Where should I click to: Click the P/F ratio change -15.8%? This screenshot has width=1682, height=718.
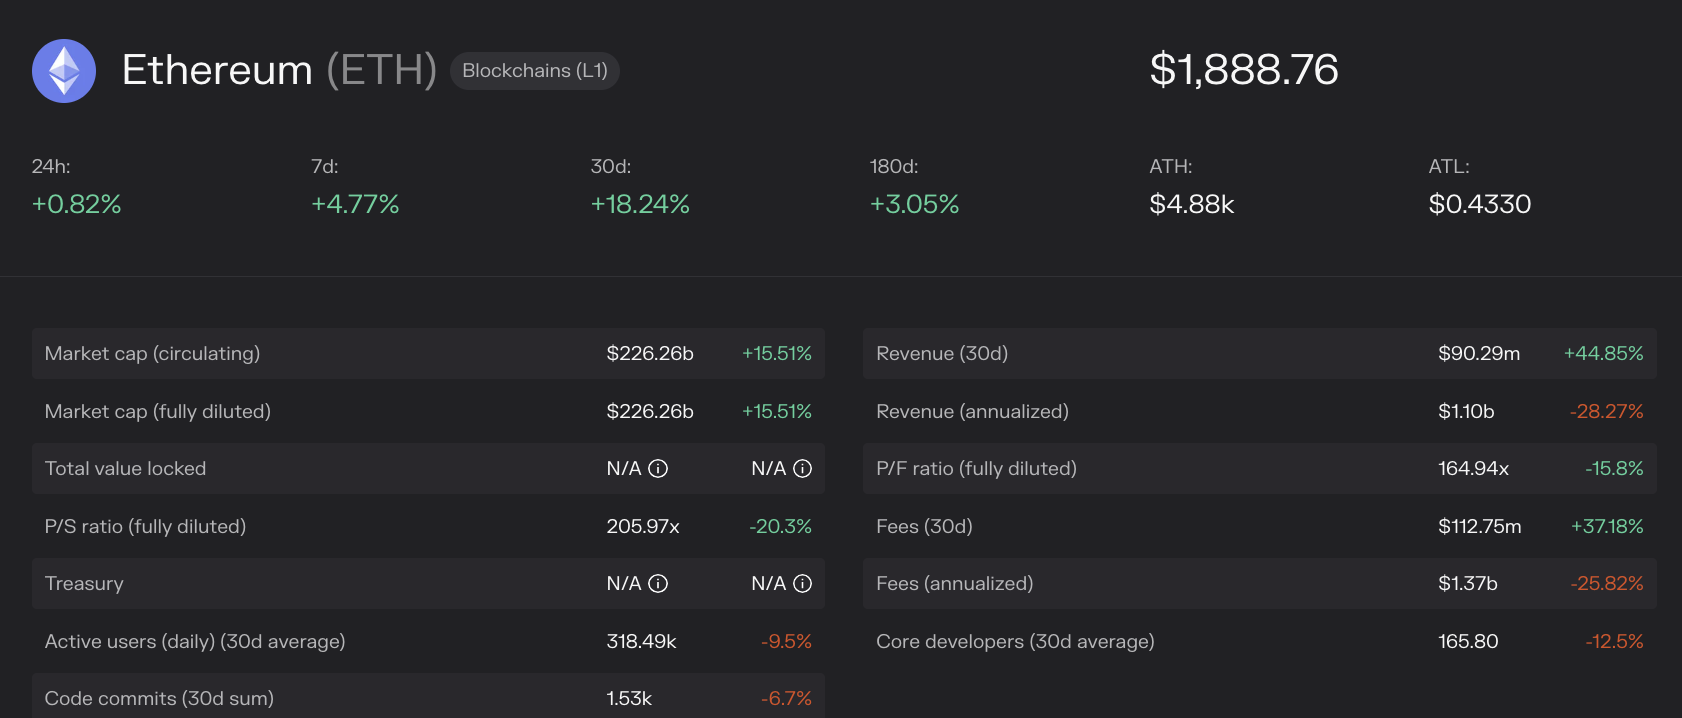(1615, 469)
